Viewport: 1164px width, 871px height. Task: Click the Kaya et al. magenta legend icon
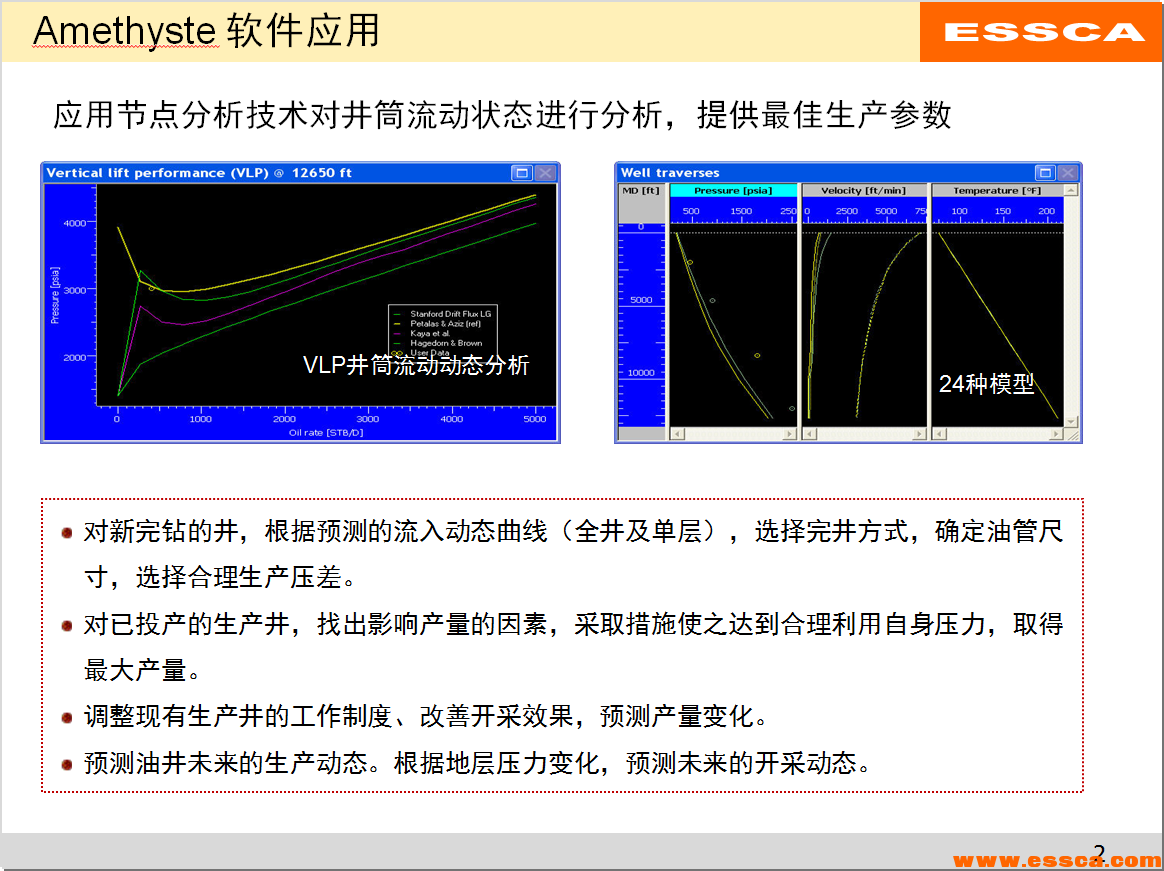397,333
